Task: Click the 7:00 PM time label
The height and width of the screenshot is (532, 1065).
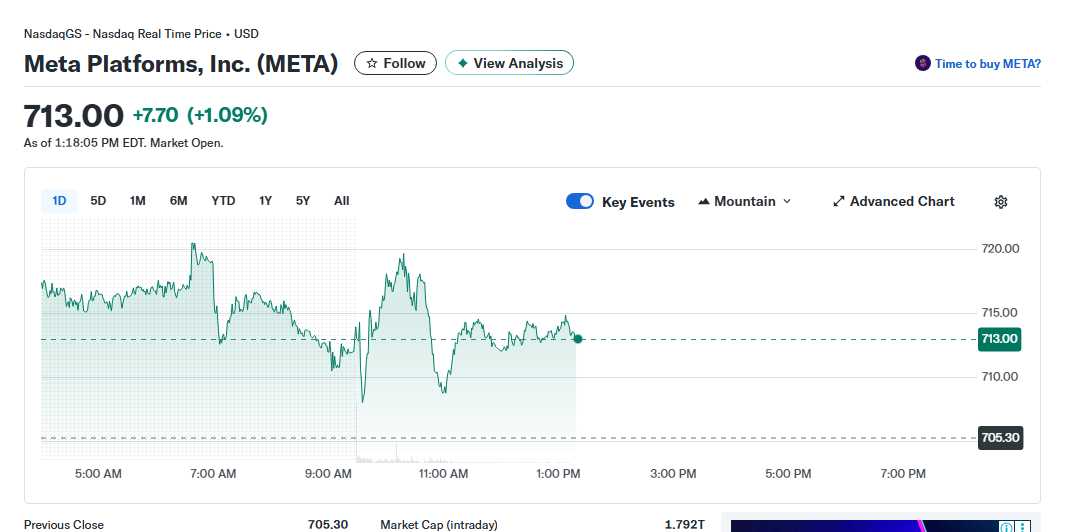Action: [x=903, y=474]
